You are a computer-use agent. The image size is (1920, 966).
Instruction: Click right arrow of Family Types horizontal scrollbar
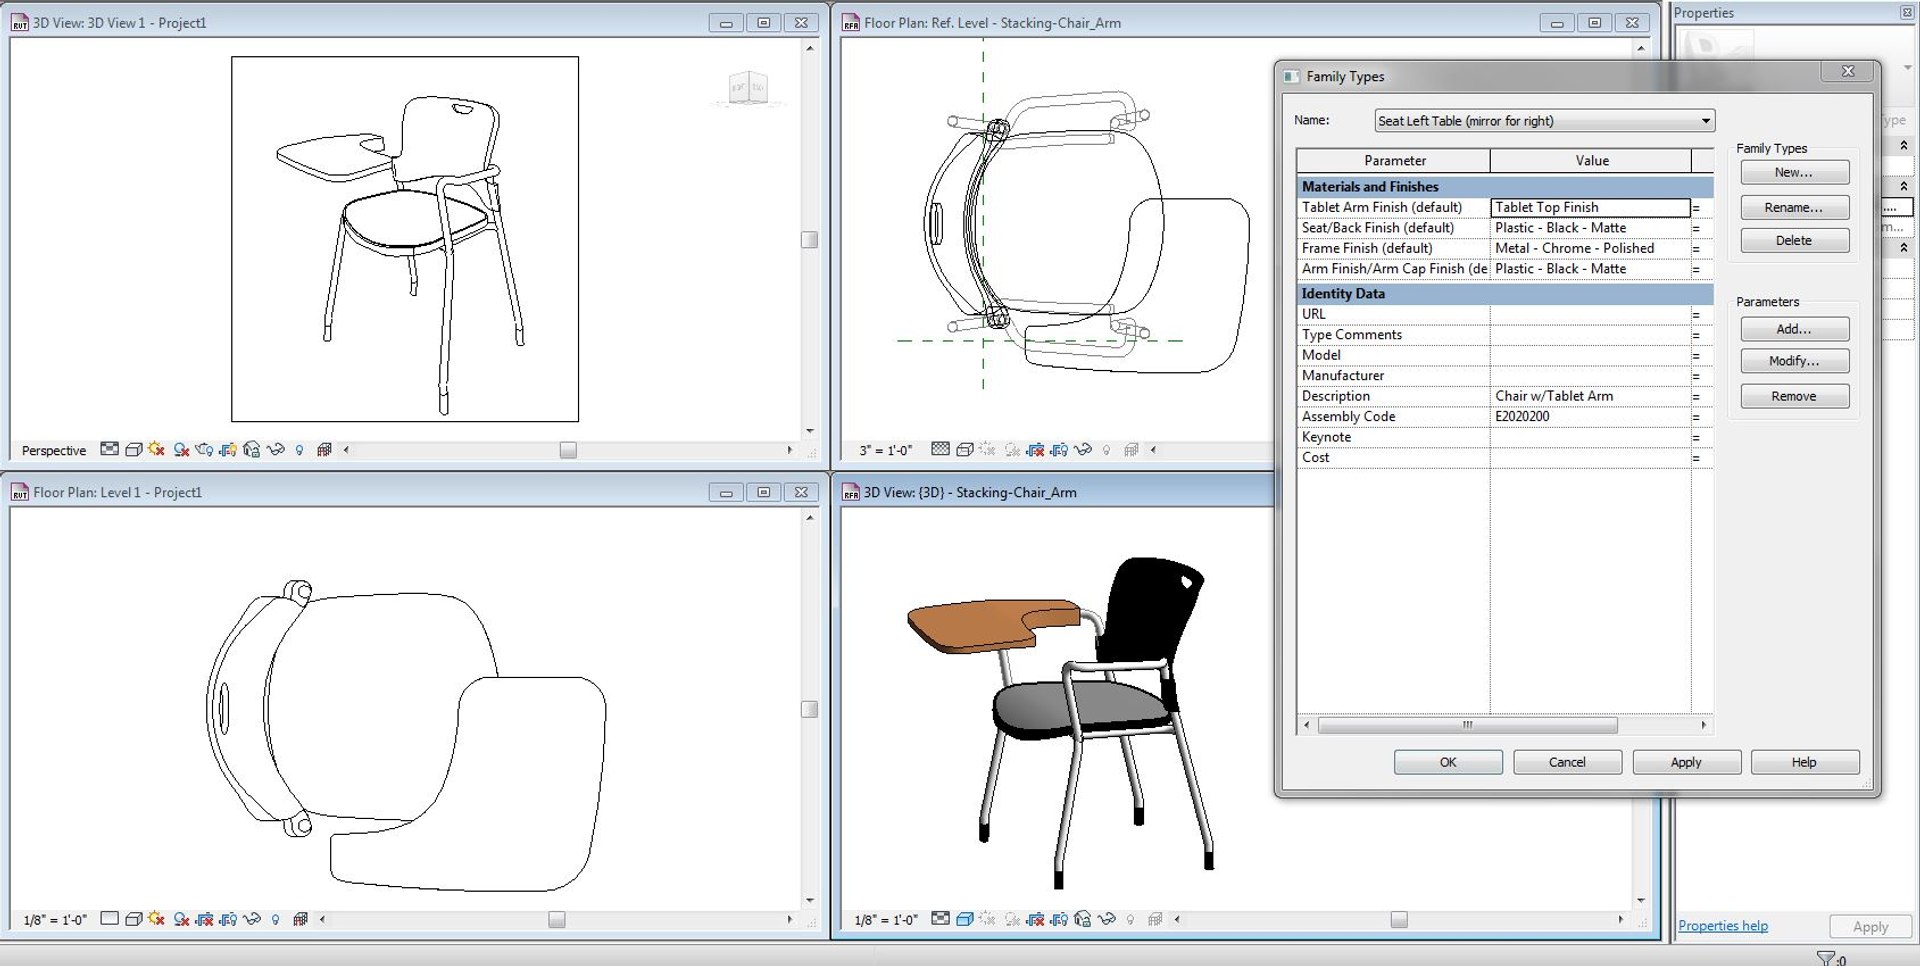tap(1704, 725)
